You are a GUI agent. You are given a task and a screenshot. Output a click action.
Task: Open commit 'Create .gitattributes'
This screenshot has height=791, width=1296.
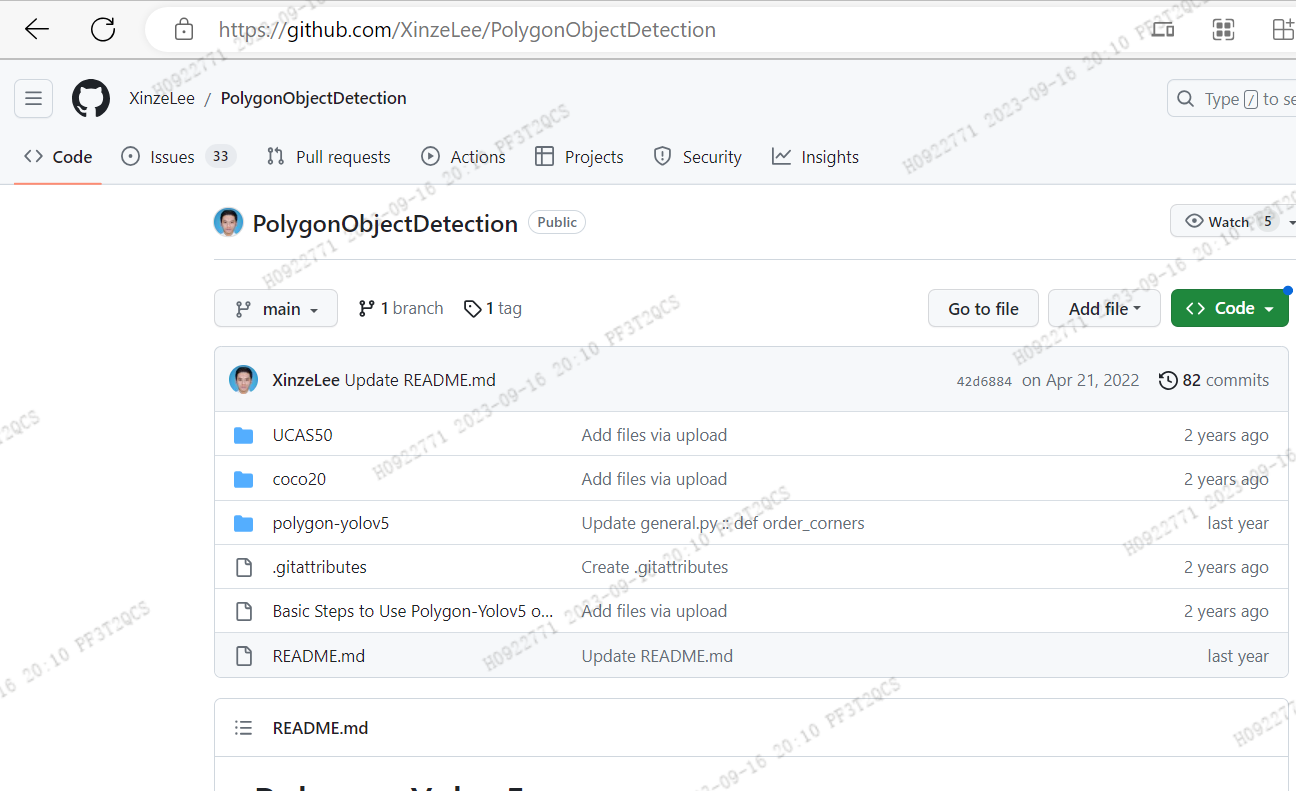coord(655,567)
